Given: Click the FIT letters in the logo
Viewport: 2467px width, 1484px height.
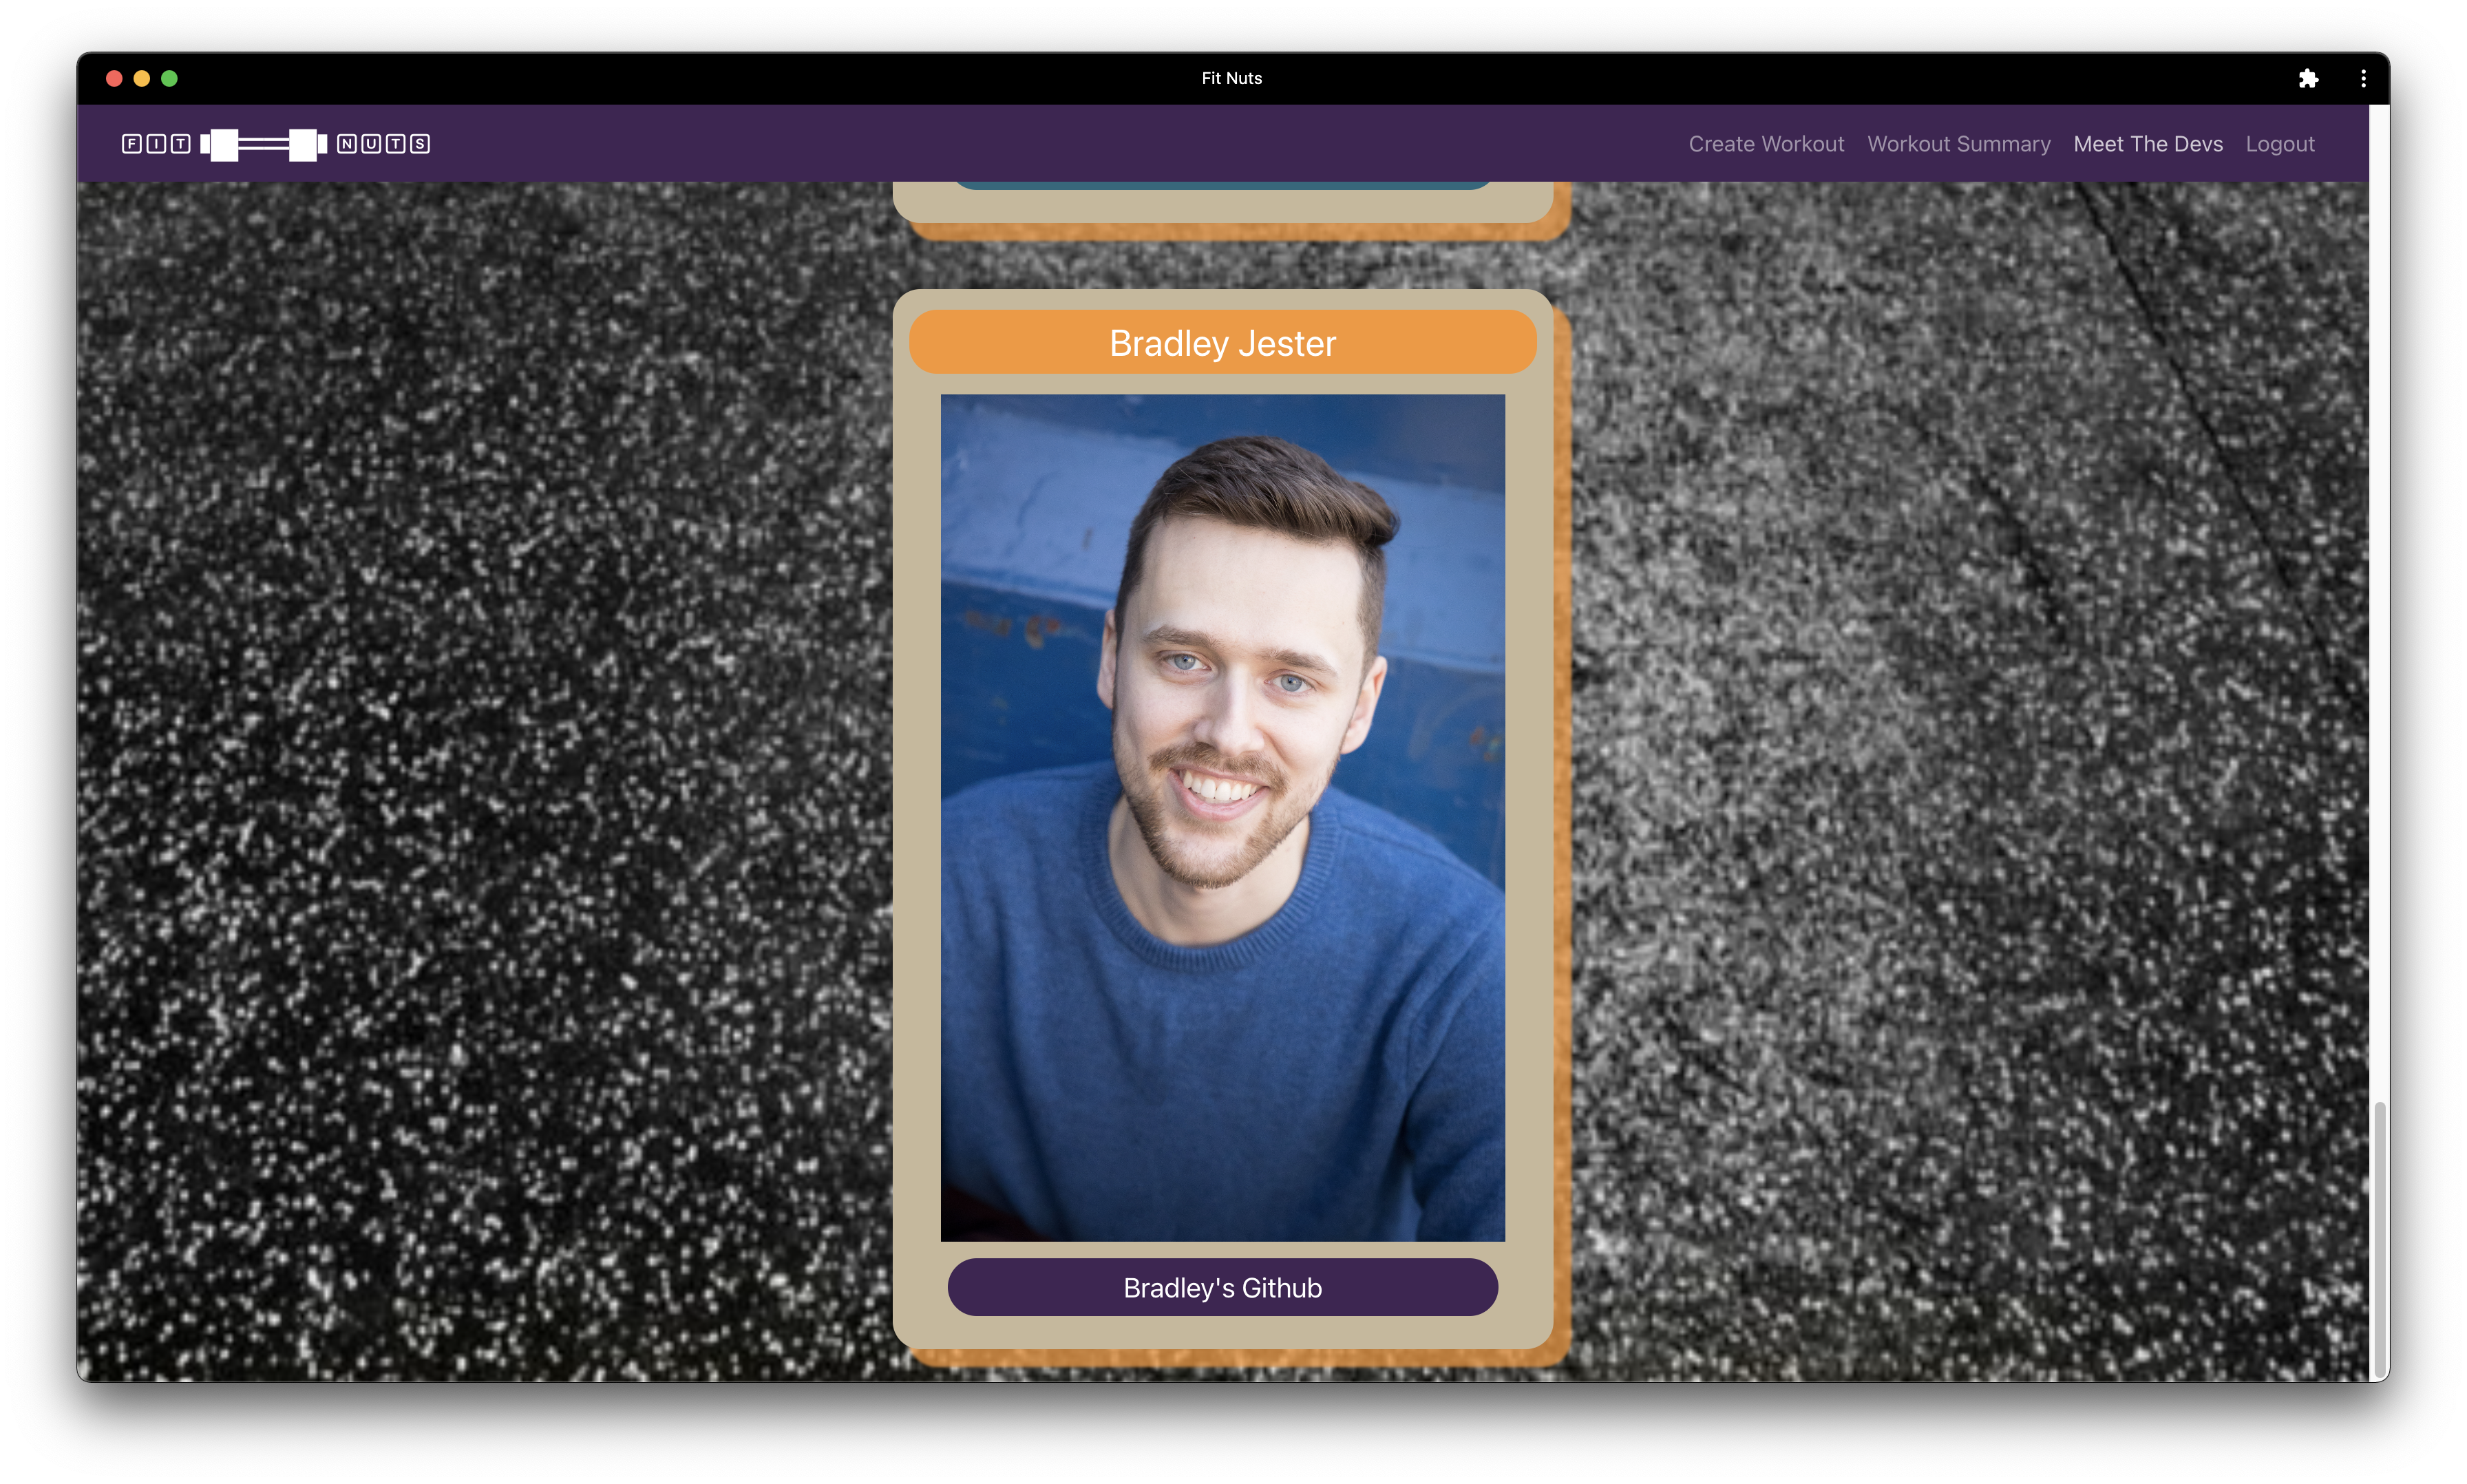Looking at the screenshot, I should (x=156, y=144).
